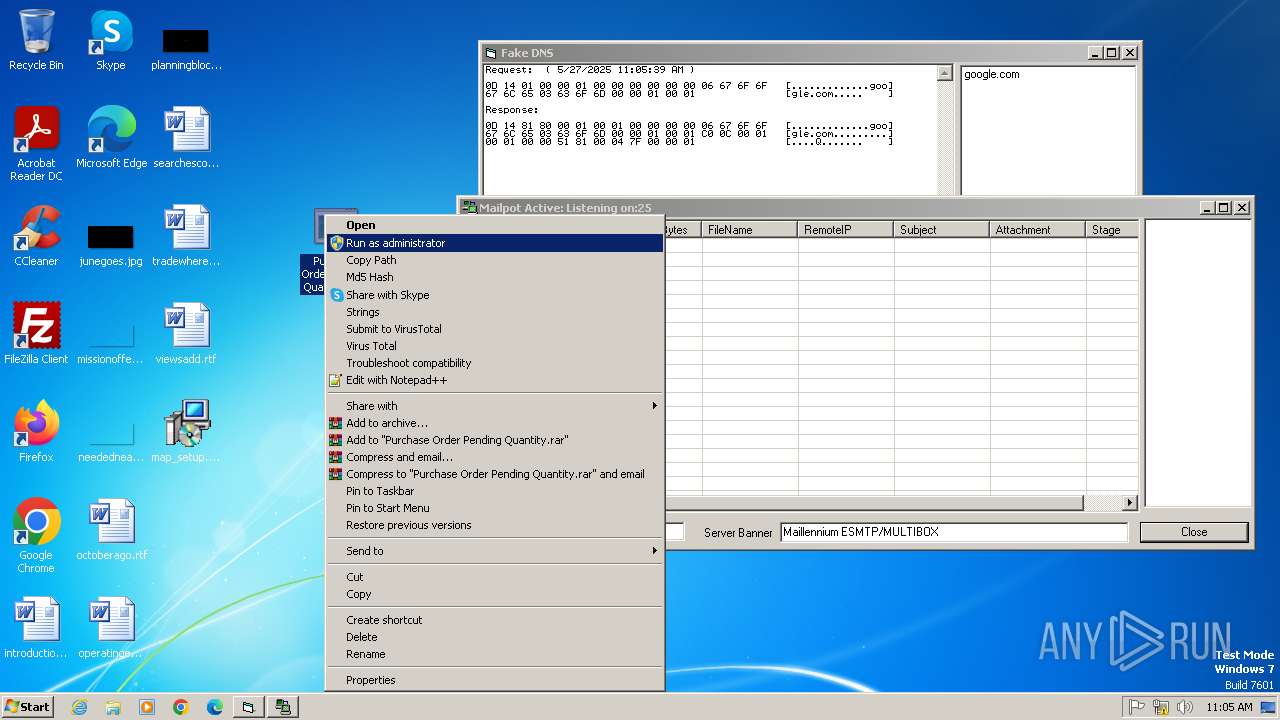The width and height of the screenshot is (1280, 720).
Task: Choose Copy in context menu
Action: (494, 594)
